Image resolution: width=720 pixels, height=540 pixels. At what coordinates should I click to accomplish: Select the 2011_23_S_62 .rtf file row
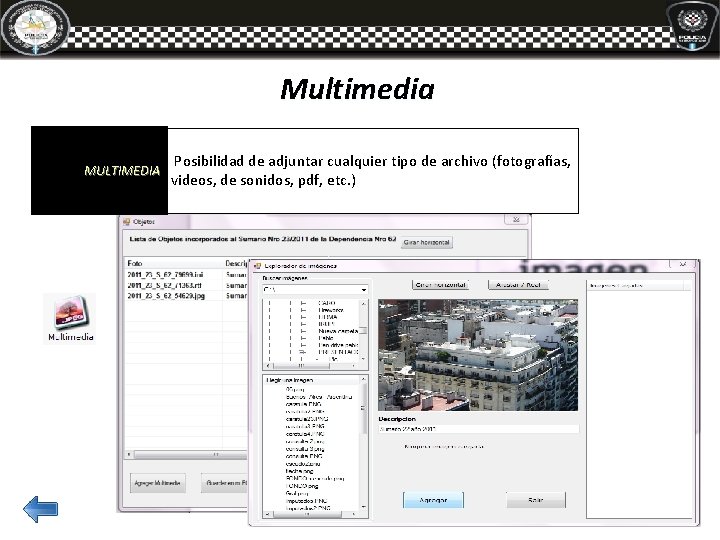[164, 285]
